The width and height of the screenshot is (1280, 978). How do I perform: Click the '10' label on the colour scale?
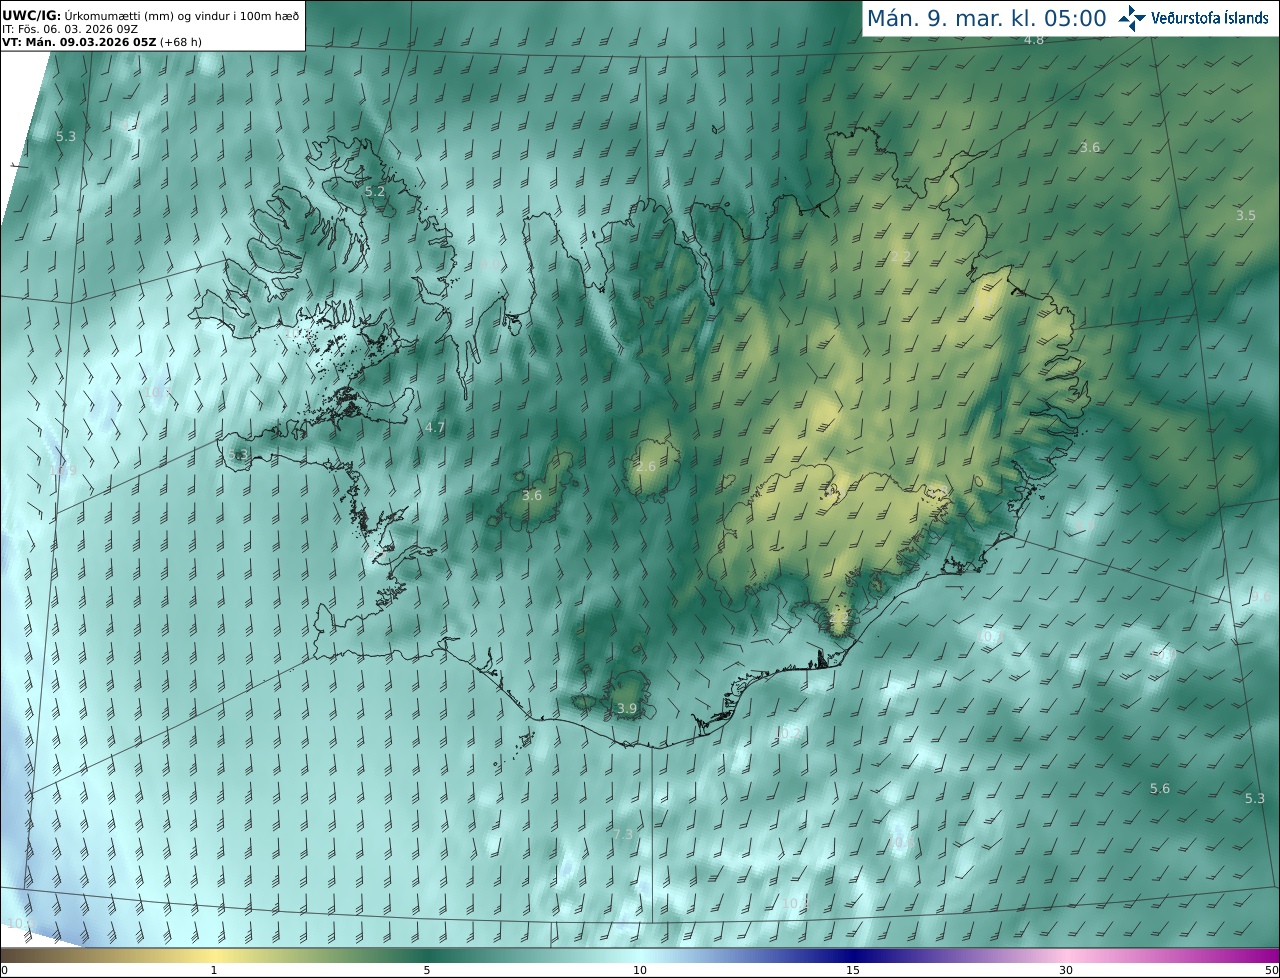click(640, 970)
